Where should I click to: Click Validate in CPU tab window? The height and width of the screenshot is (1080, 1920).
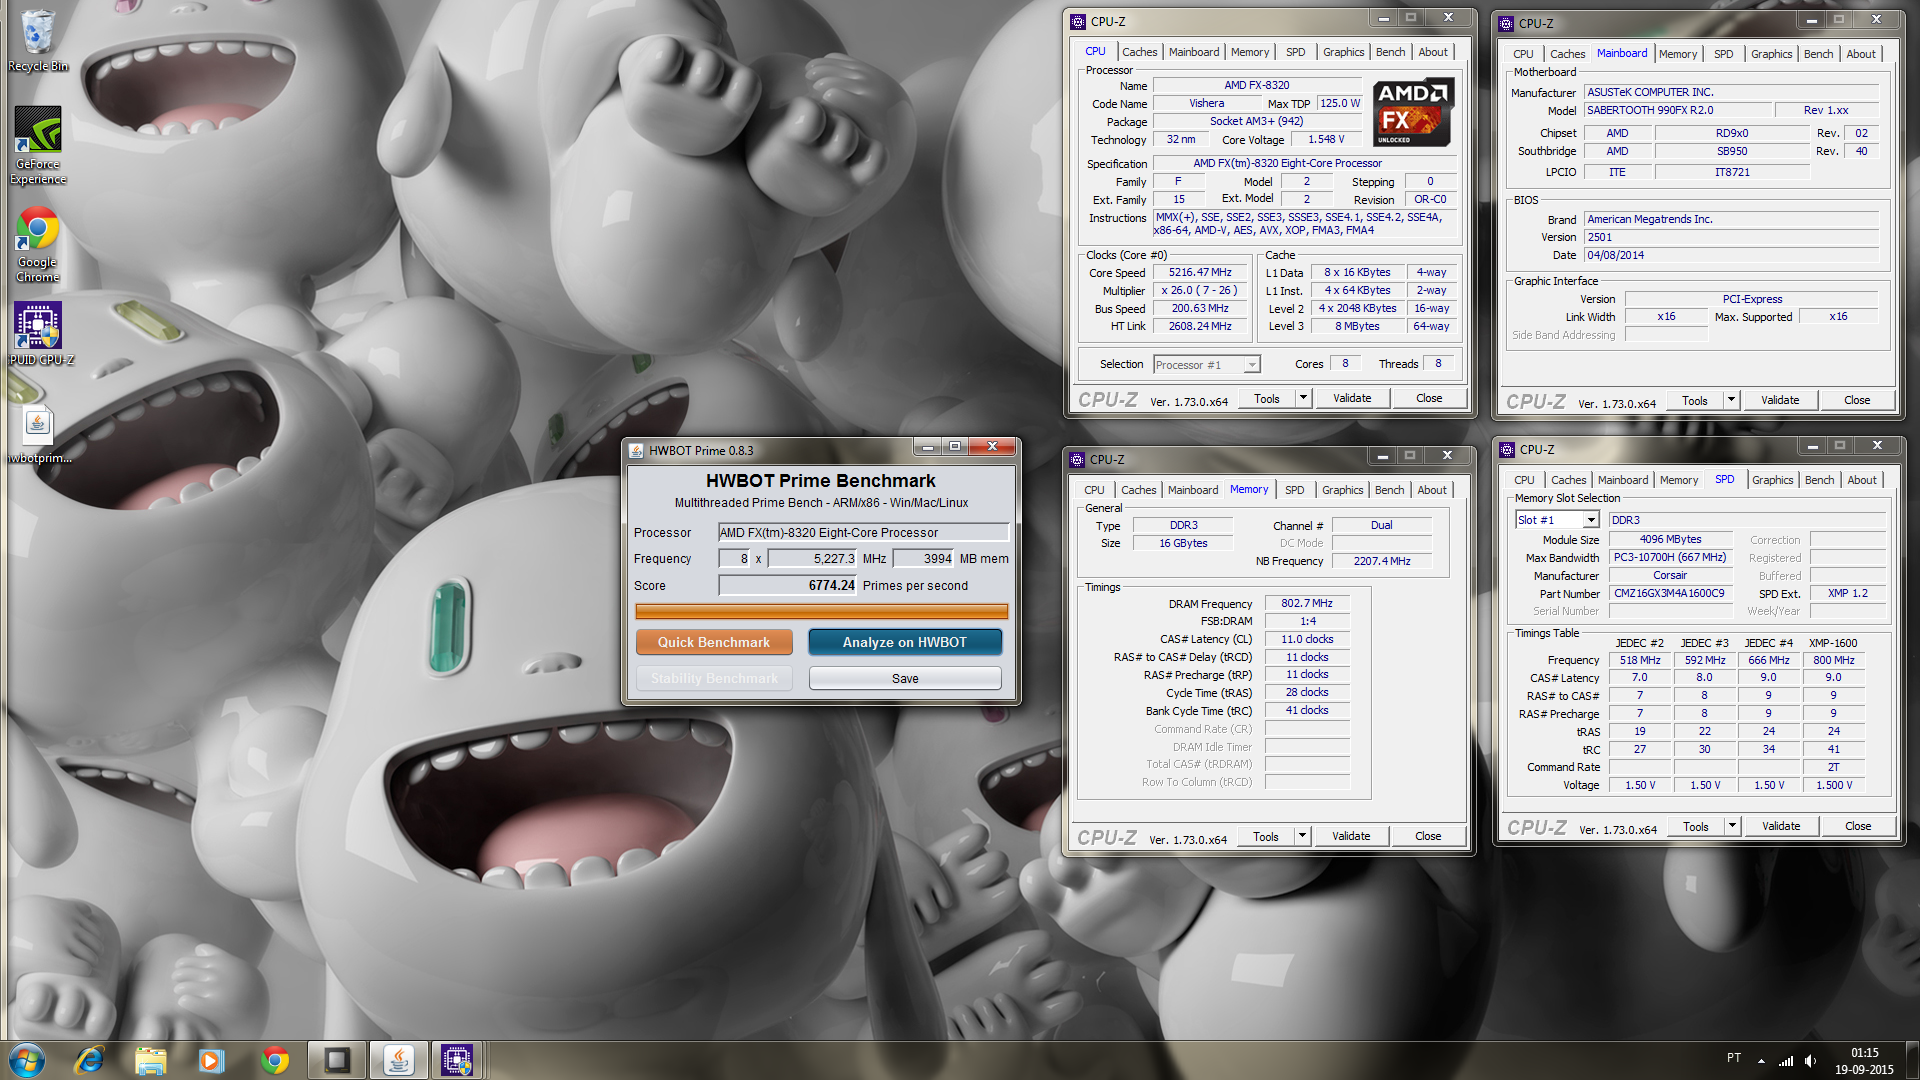pos(1352,398)
